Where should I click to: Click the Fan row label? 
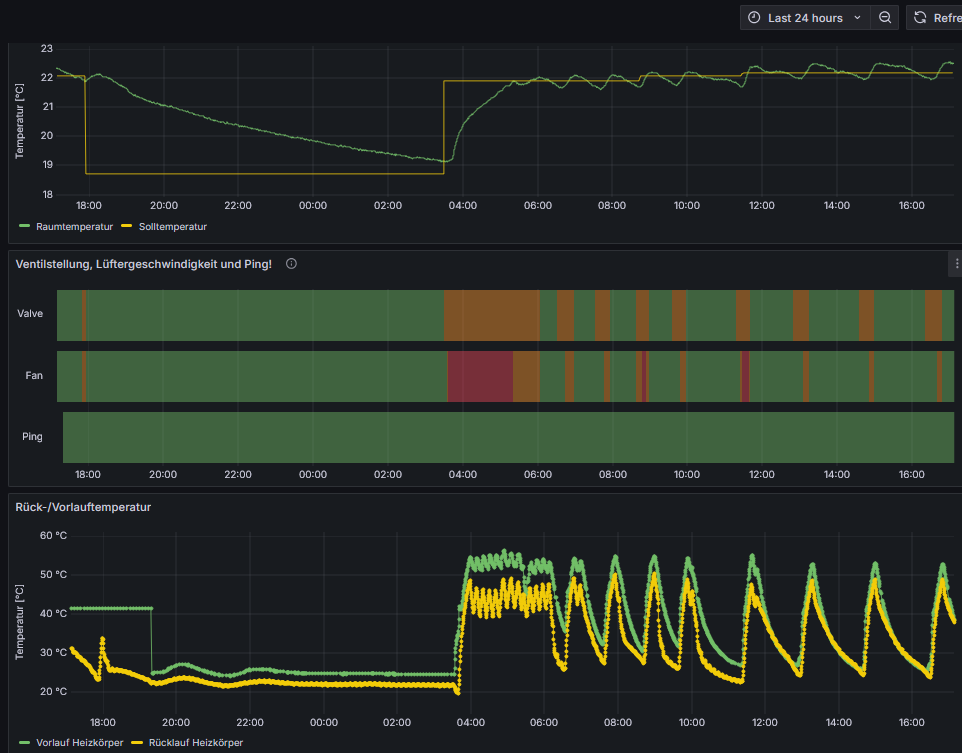click(x=34, y=375)
